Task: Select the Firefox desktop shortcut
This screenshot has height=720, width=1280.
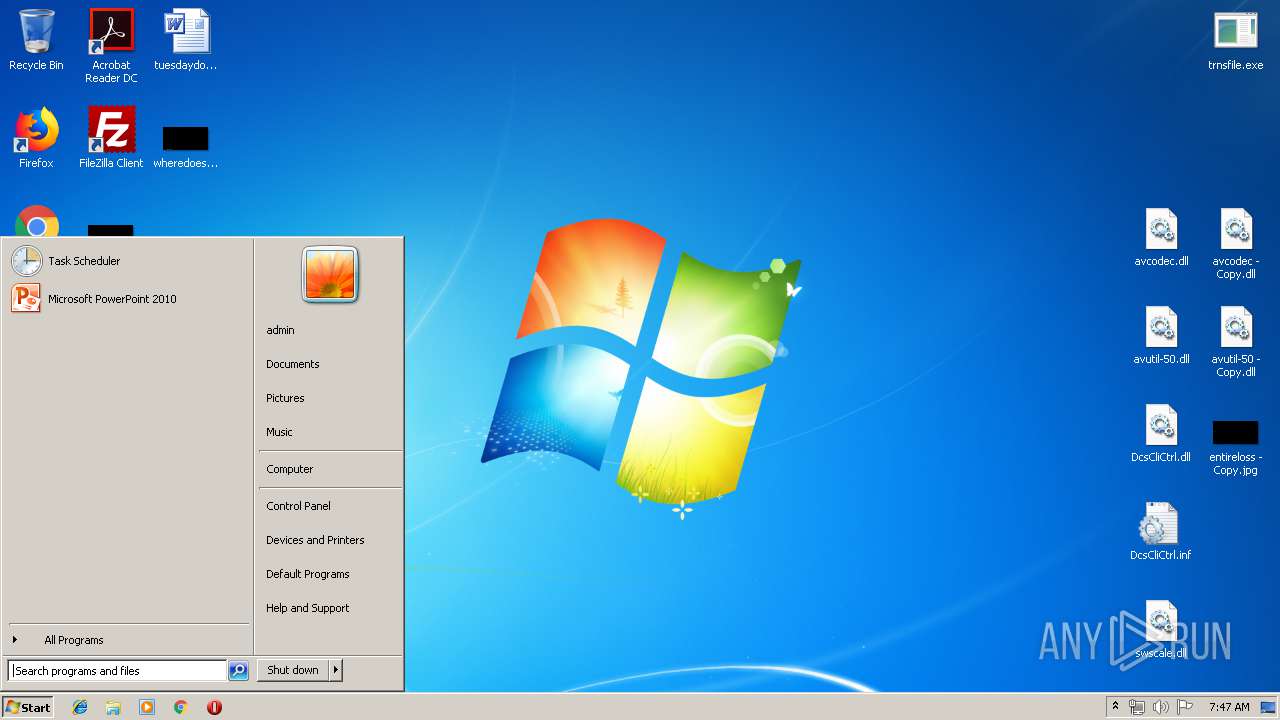Action: tap(36, 138)
